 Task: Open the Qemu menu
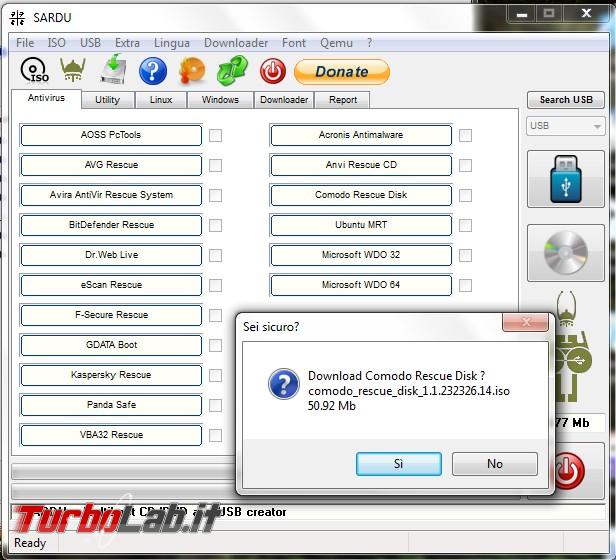click(x=336, y=42)
